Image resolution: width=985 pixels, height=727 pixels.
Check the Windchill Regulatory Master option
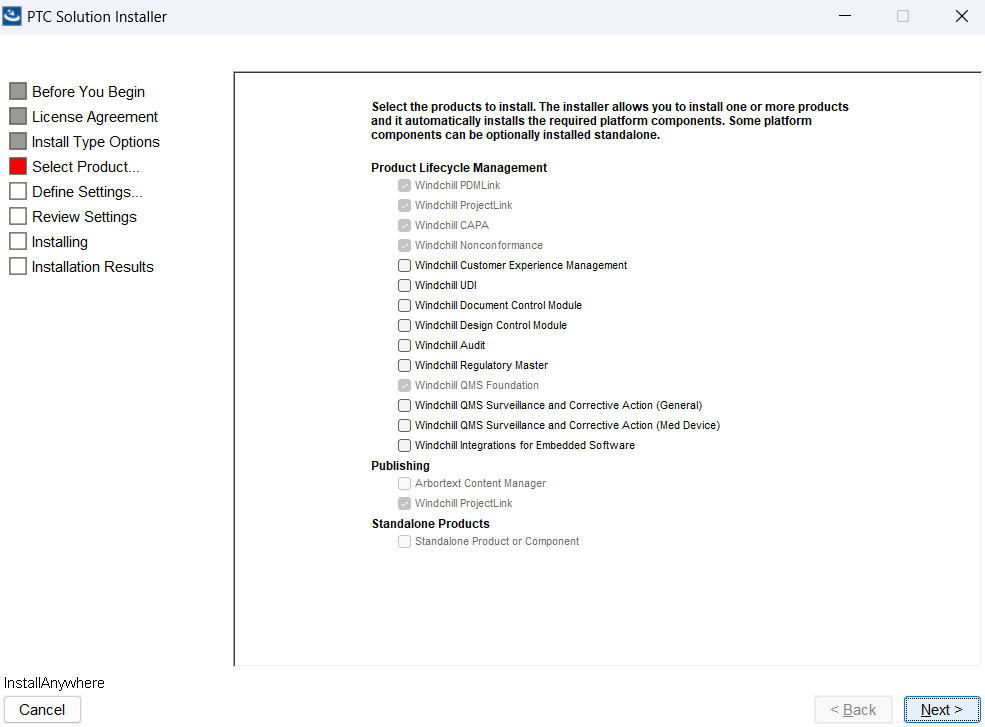pyautogui.click(x=405, y=366)
